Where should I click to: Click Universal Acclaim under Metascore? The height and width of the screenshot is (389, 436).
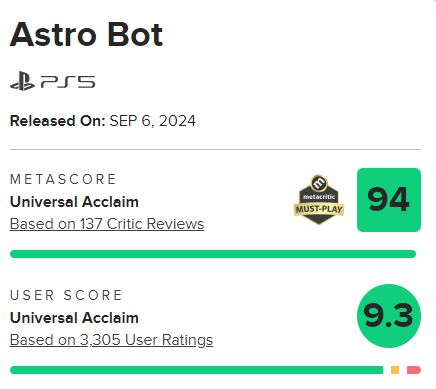tap(74, 202)
